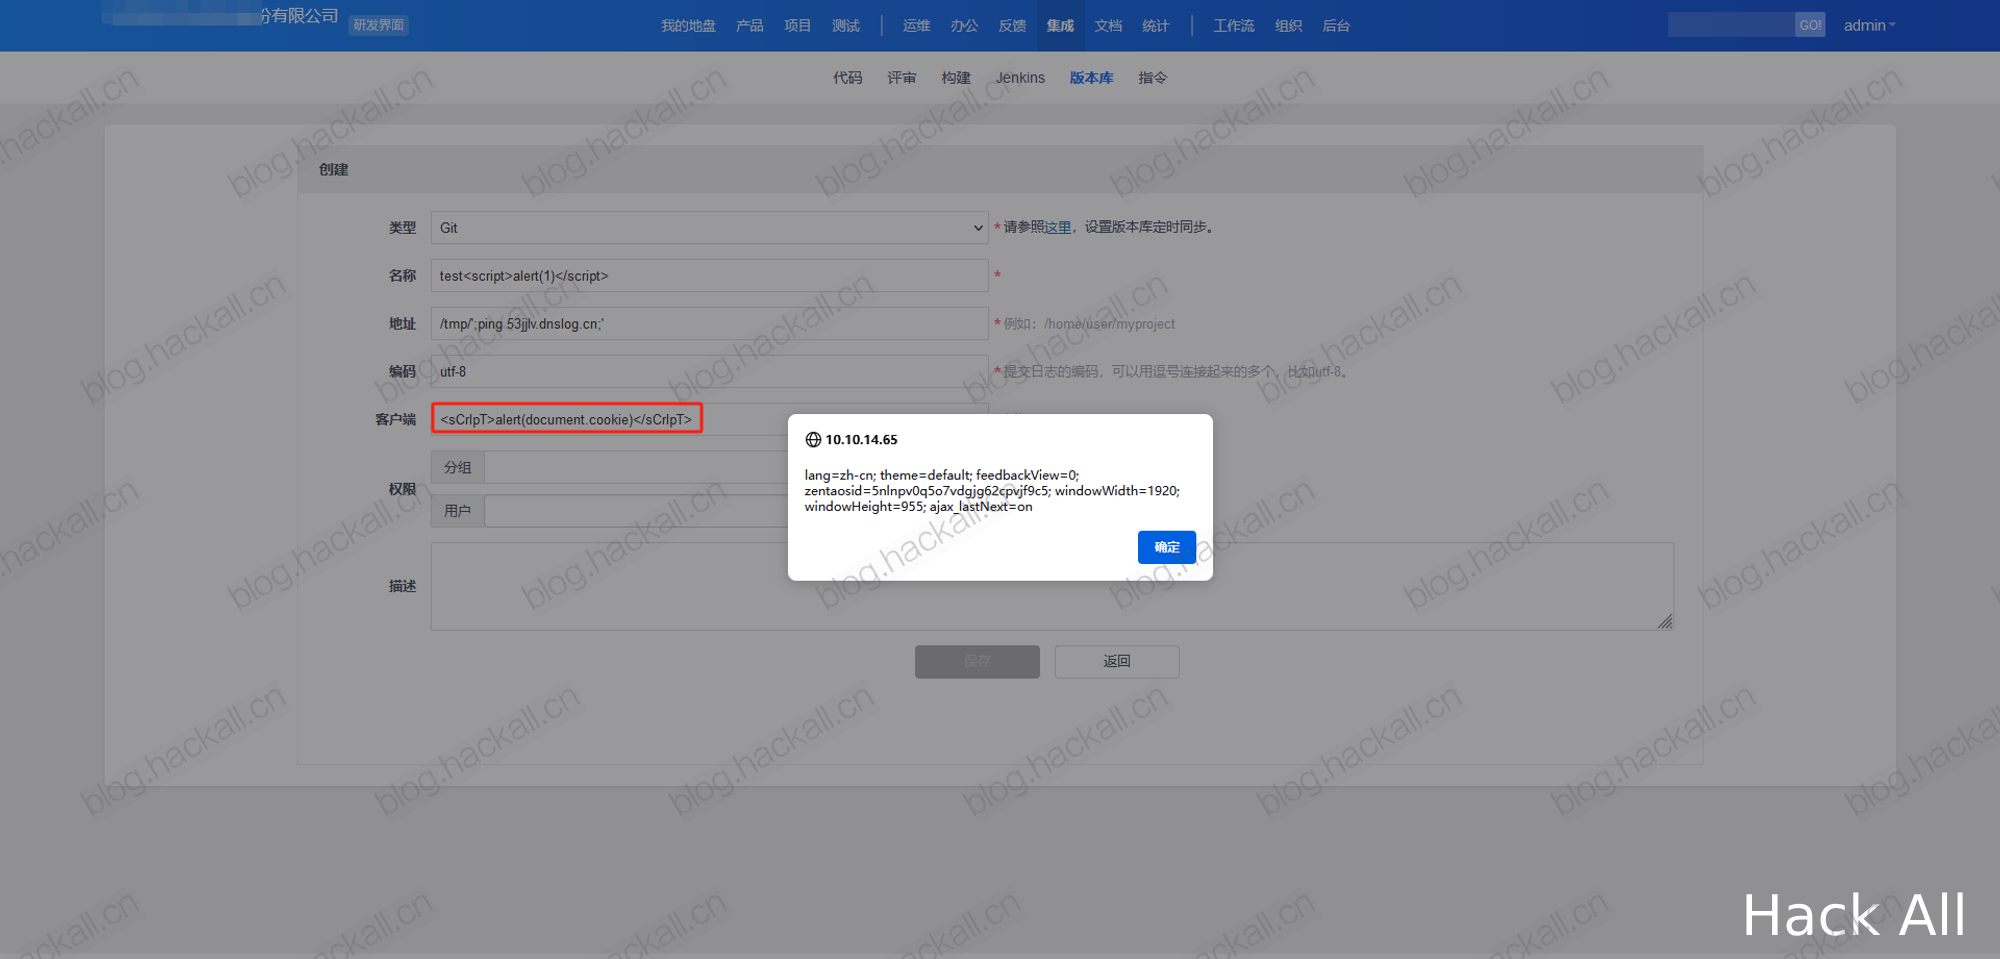
Task: Open the 工作流 menu
Action: pos(1234,26)
